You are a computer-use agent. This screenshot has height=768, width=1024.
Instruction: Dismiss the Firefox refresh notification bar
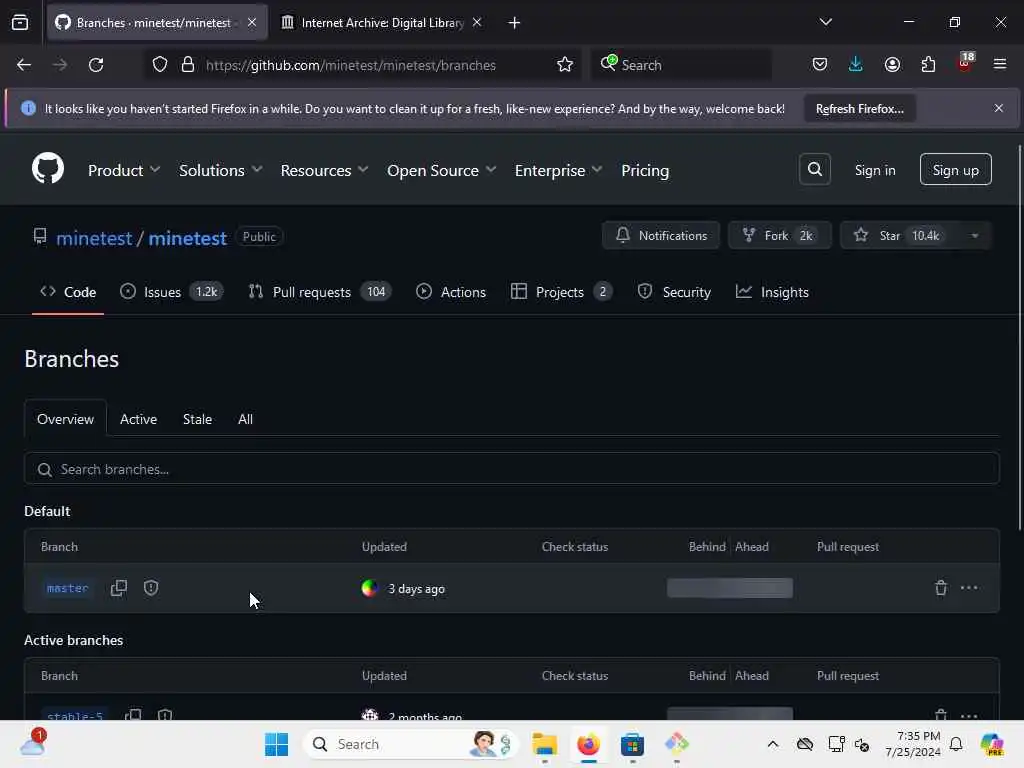(999, 108)
